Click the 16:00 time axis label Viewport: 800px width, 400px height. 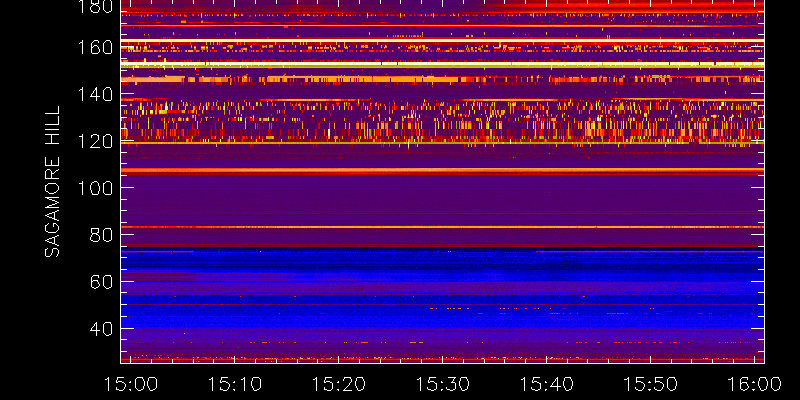(755, 384)
